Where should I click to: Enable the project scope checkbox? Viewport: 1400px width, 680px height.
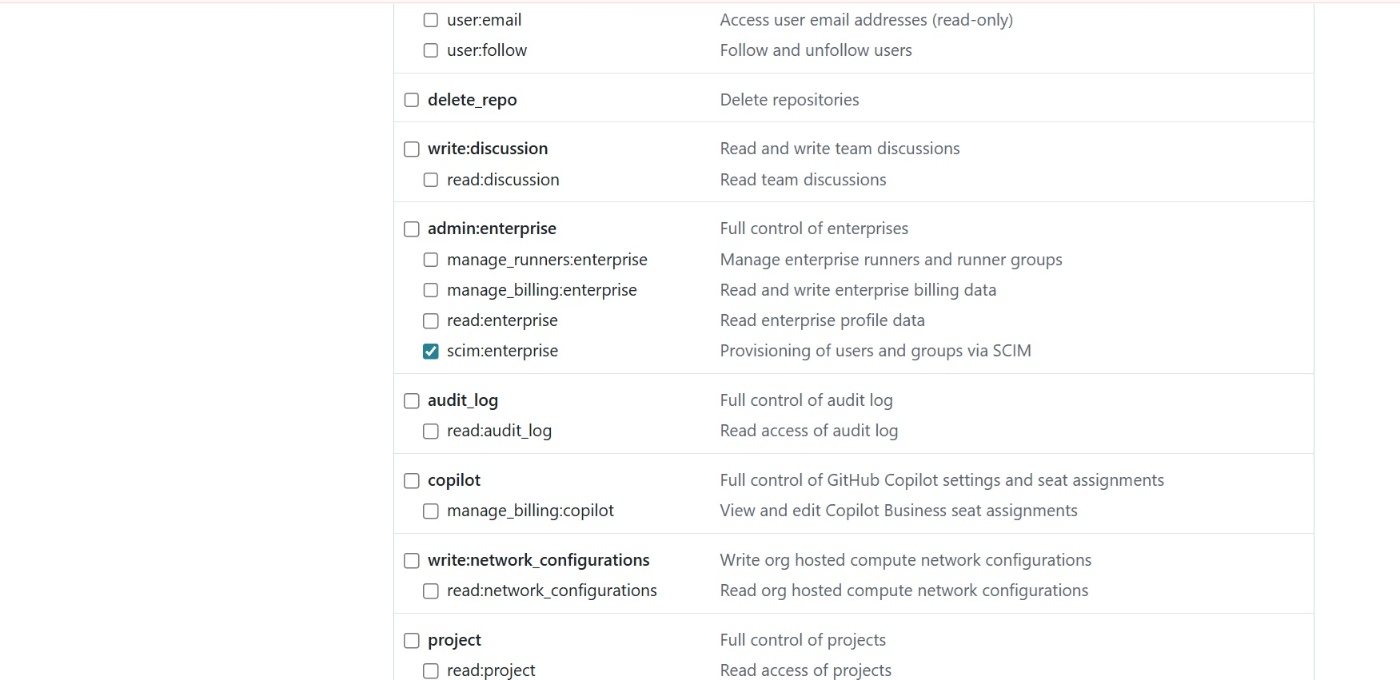click(412, 641)
